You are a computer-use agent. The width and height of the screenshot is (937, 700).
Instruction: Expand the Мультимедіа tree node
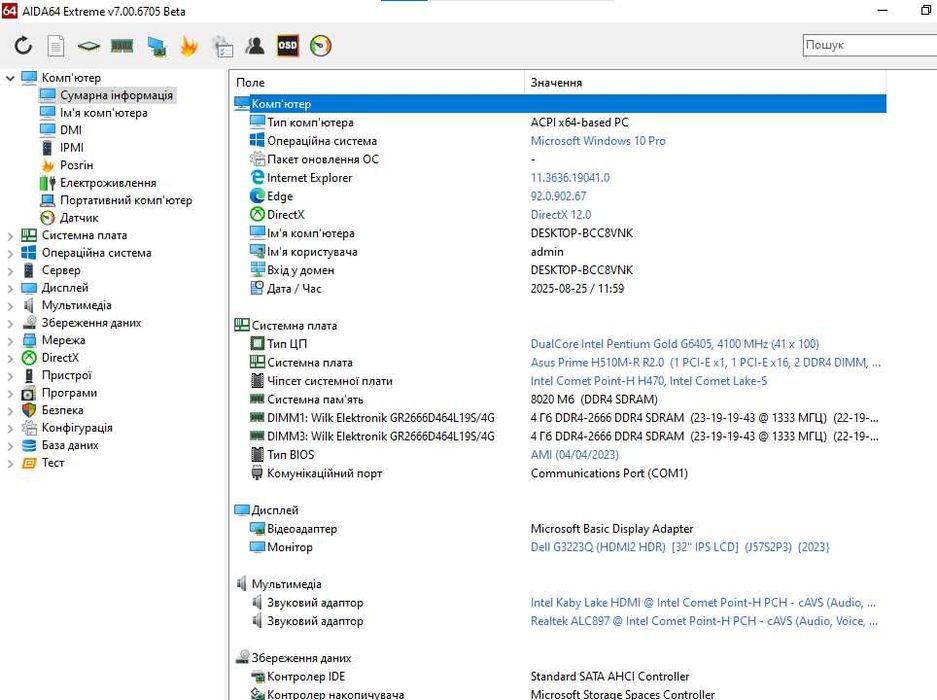(x=10, y=305)
